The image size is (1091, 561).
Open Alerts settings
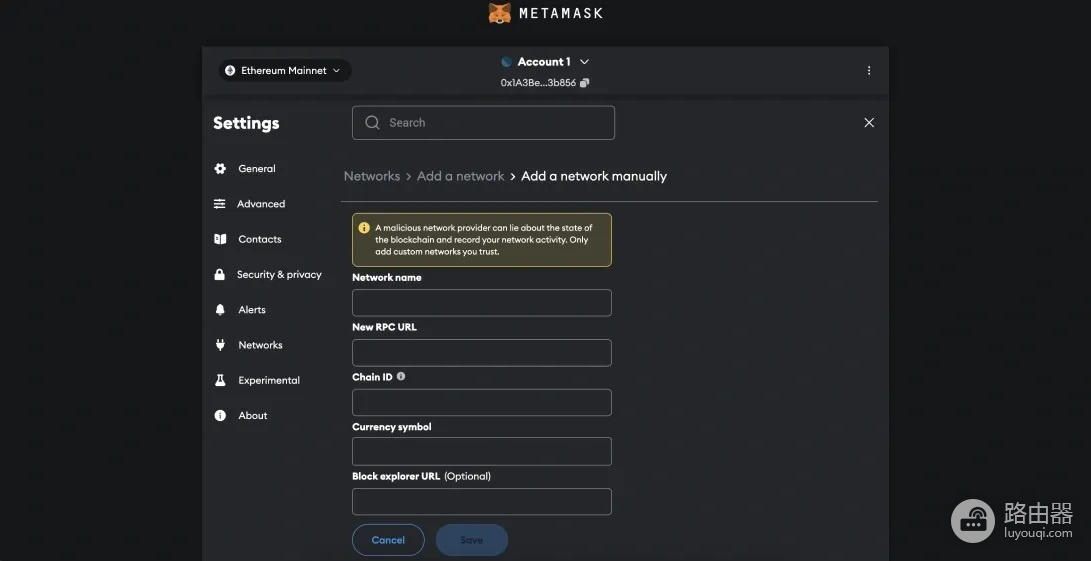(252, 310)
